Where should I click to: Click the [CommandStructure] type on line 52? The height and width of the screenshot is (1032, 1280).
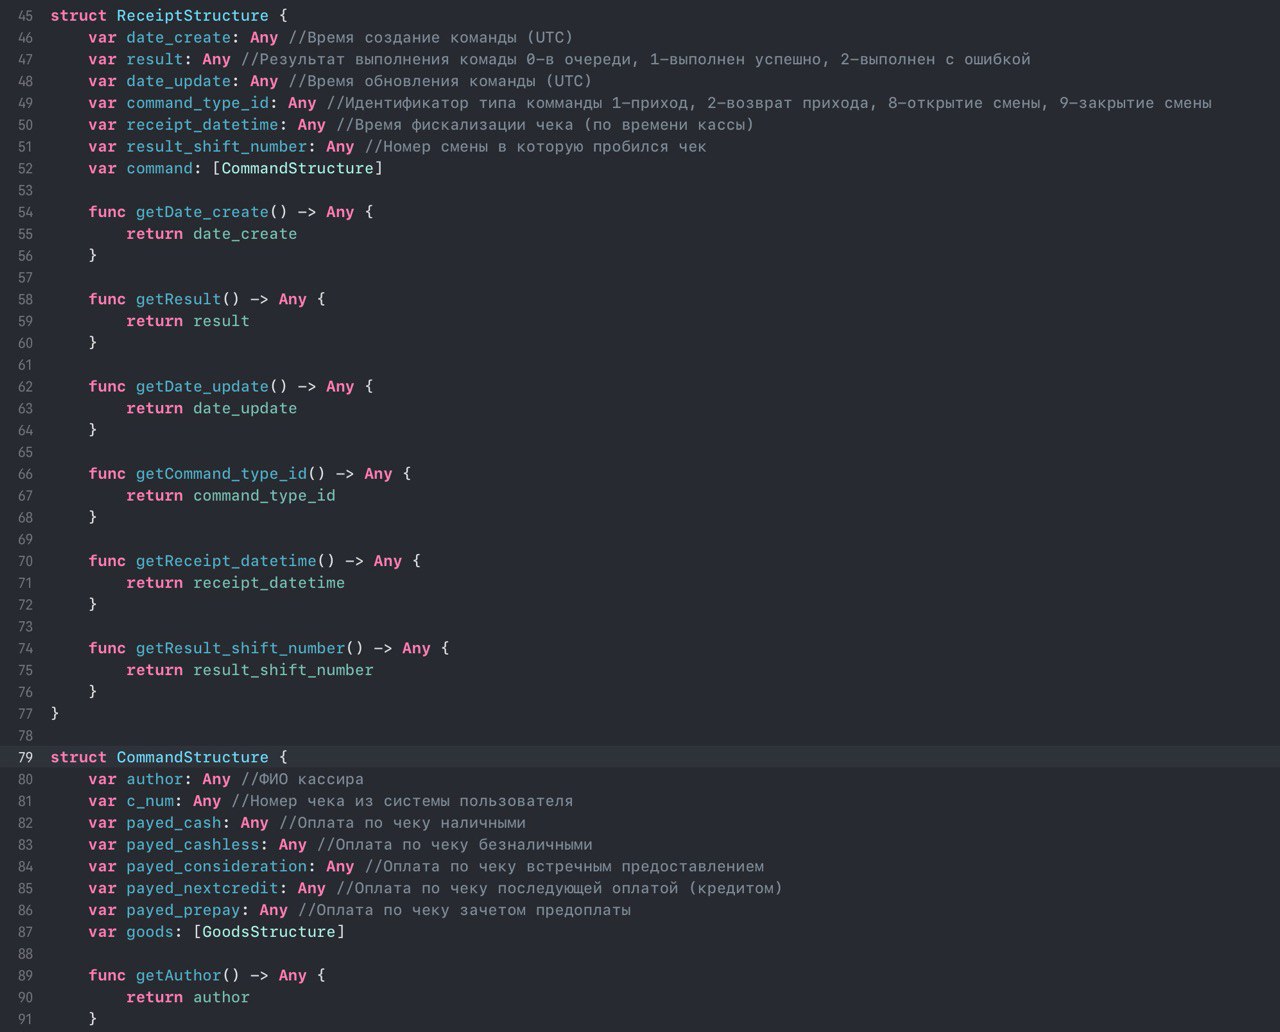[297, 169]
